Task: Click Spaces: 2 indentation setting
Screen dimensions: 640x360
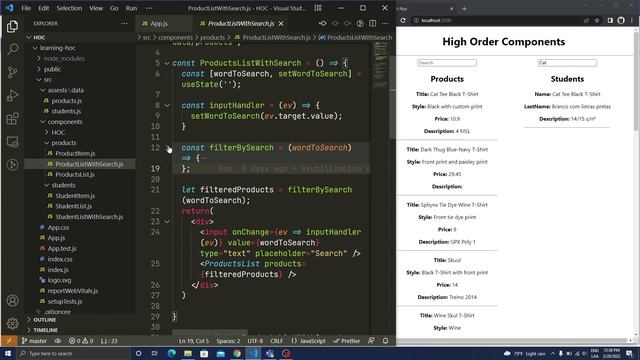Action: tap(228, 341)
